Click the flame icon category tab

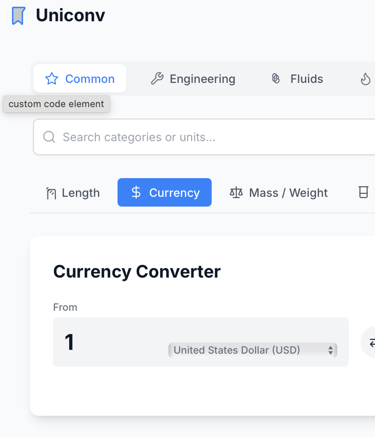366,79
